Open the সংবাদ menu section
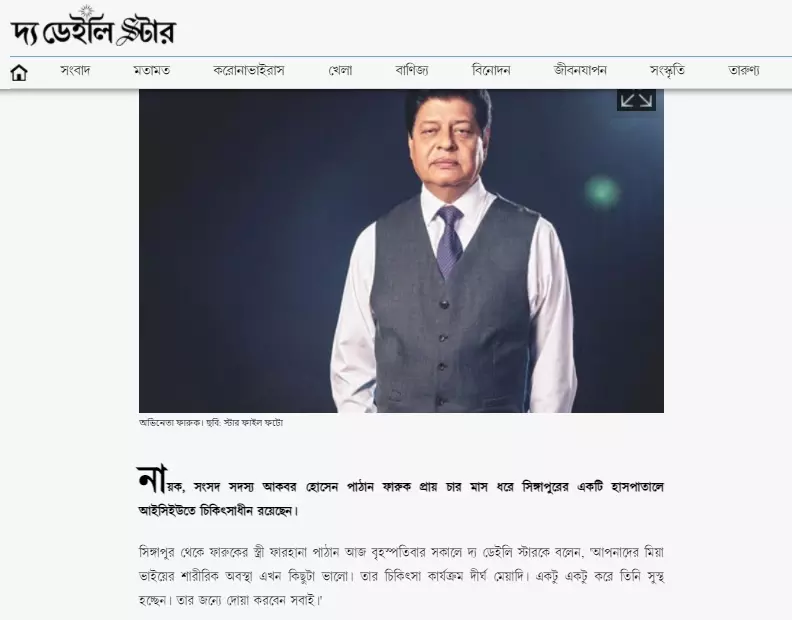The image size is (792, 620). (75, 70)
